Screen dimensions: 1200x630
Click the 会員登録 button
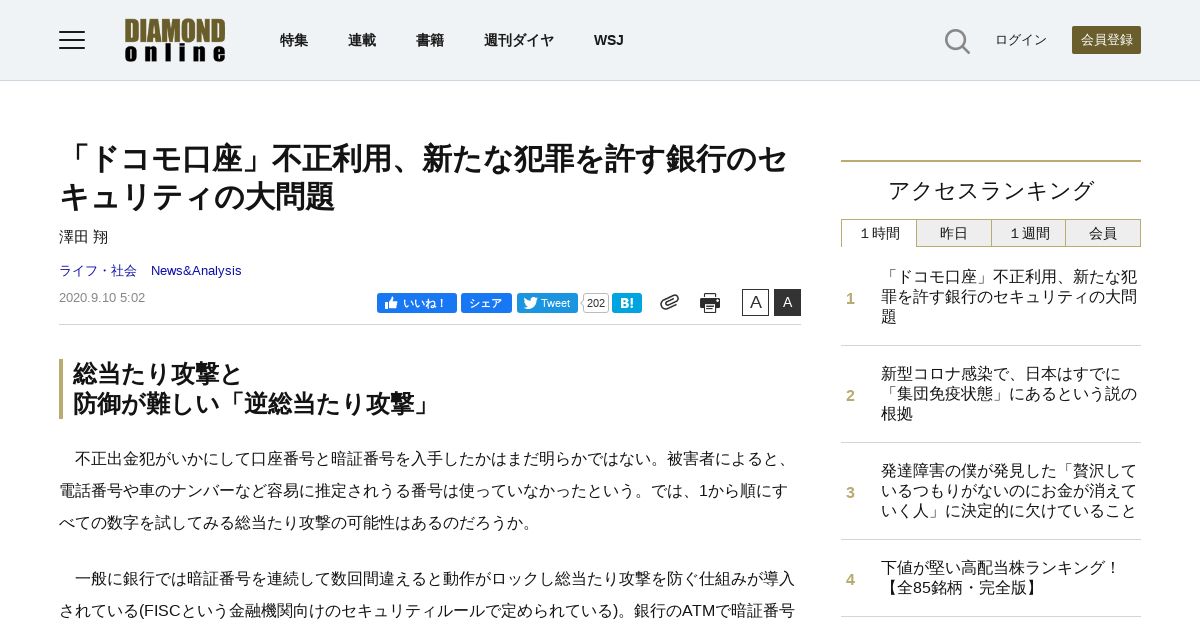1106,40
